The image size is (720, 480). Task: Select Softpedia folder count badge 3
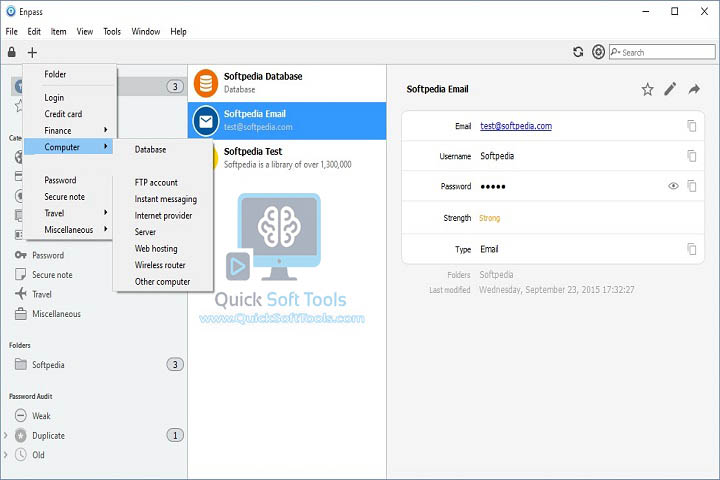pyautogui.click(x=175, y=364)
